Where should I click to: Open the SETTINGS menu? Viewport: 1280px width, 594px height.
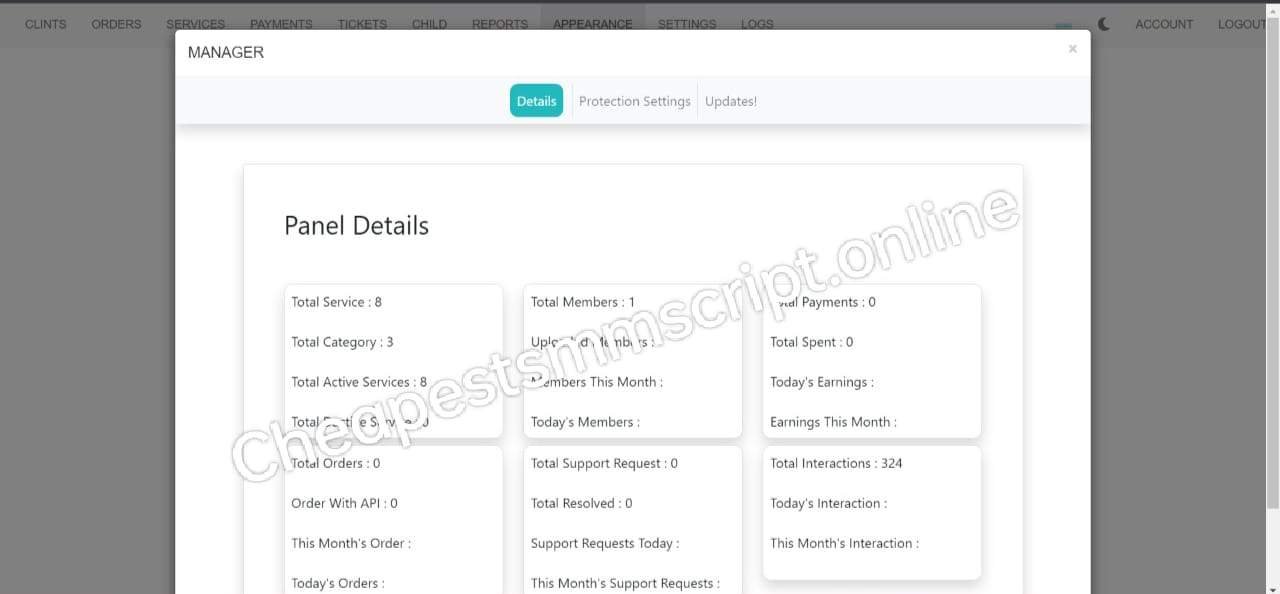[x=687, y=24]
